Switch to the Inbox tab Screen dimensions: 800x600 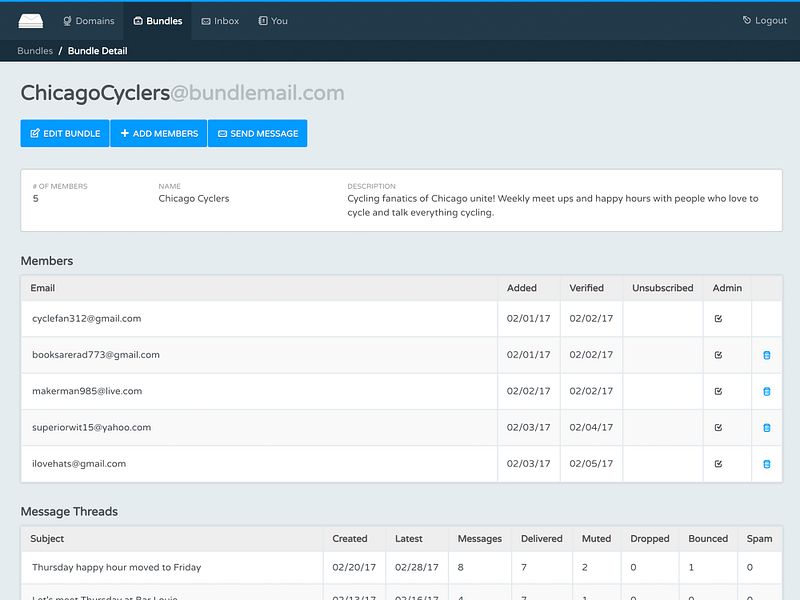pyautogui.click(x=220, y=21)
